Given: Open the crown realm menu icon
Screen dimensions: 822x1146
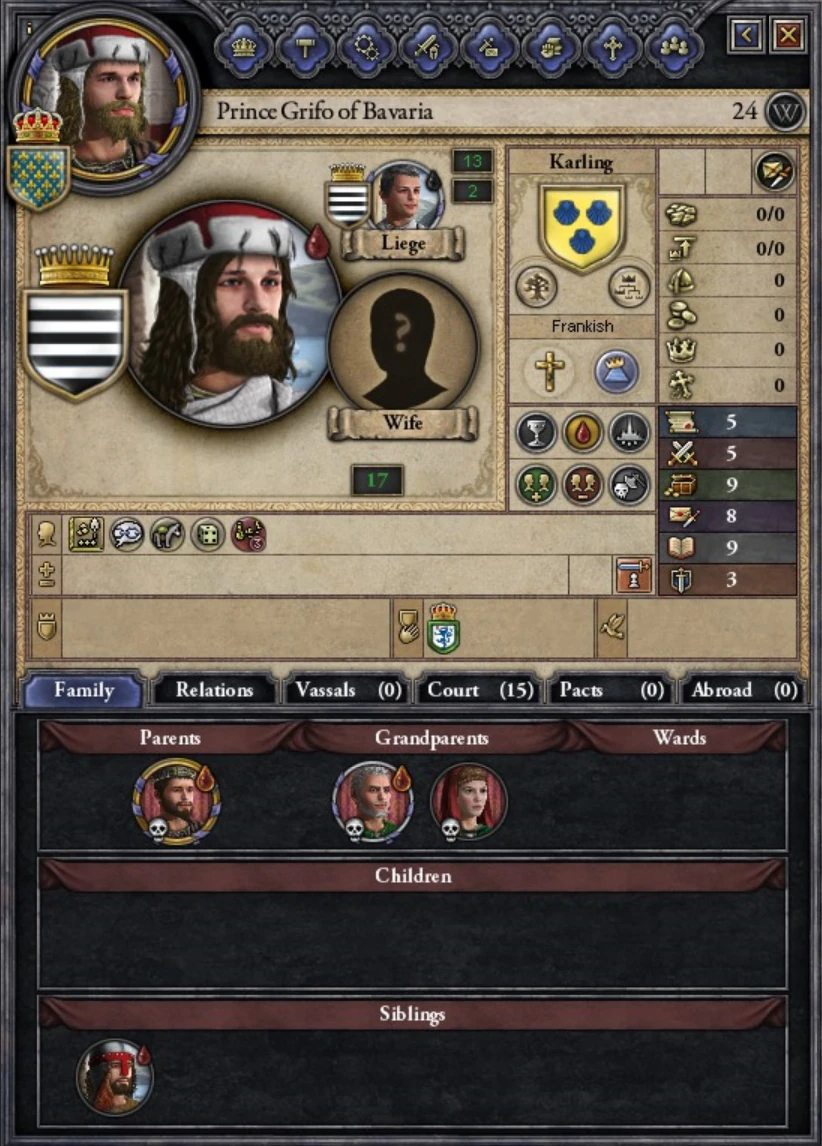Looking at the screenshot, I should pyautogui.click(x=243, y=48).
